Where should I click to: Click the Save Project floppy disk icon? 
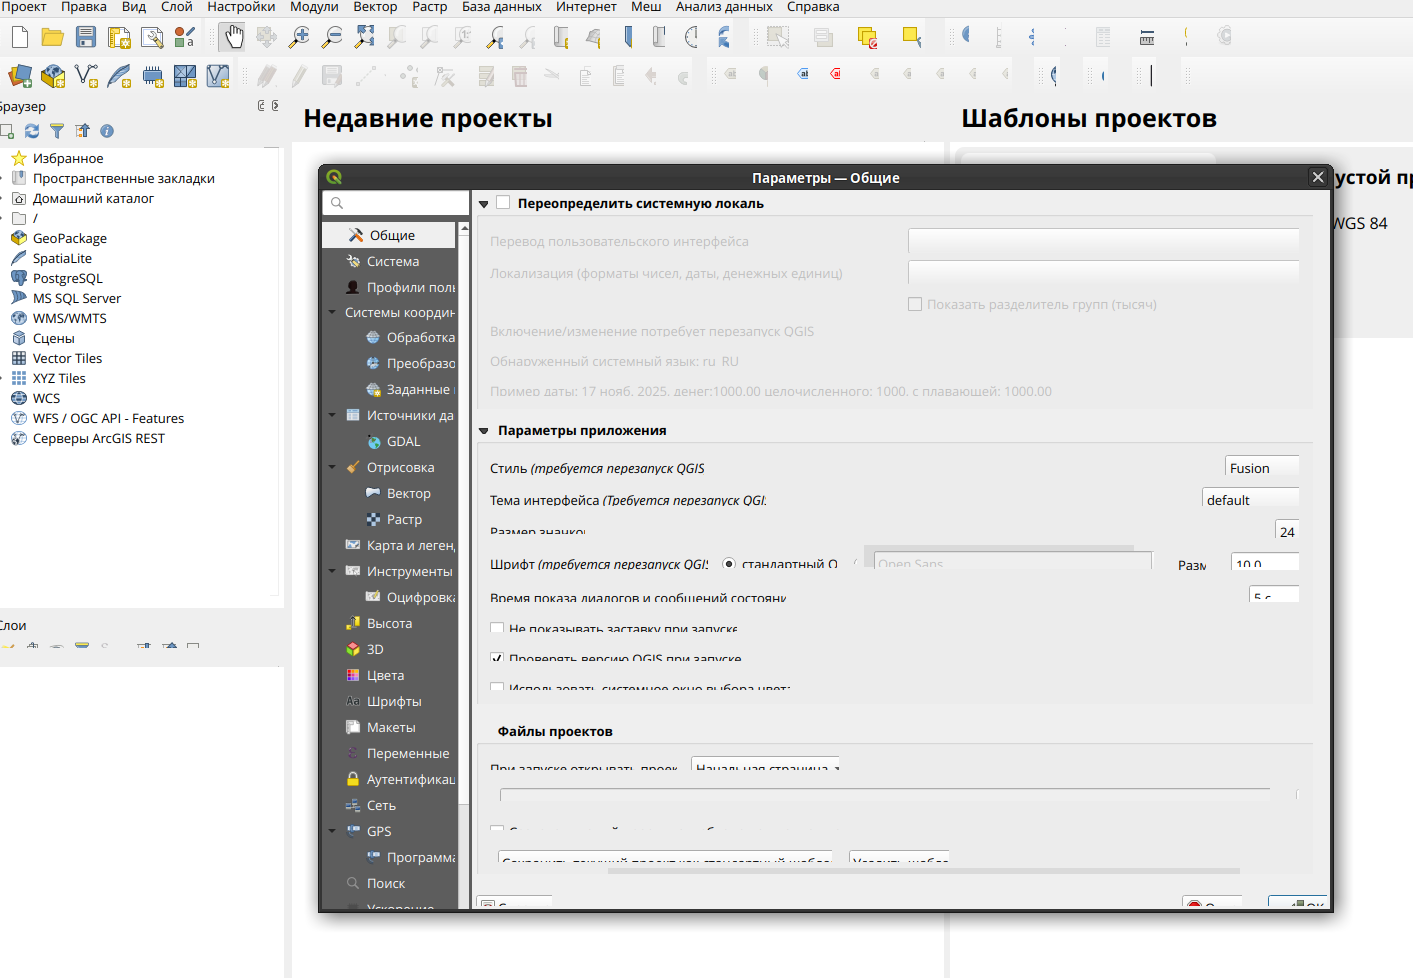pos(86,38)
